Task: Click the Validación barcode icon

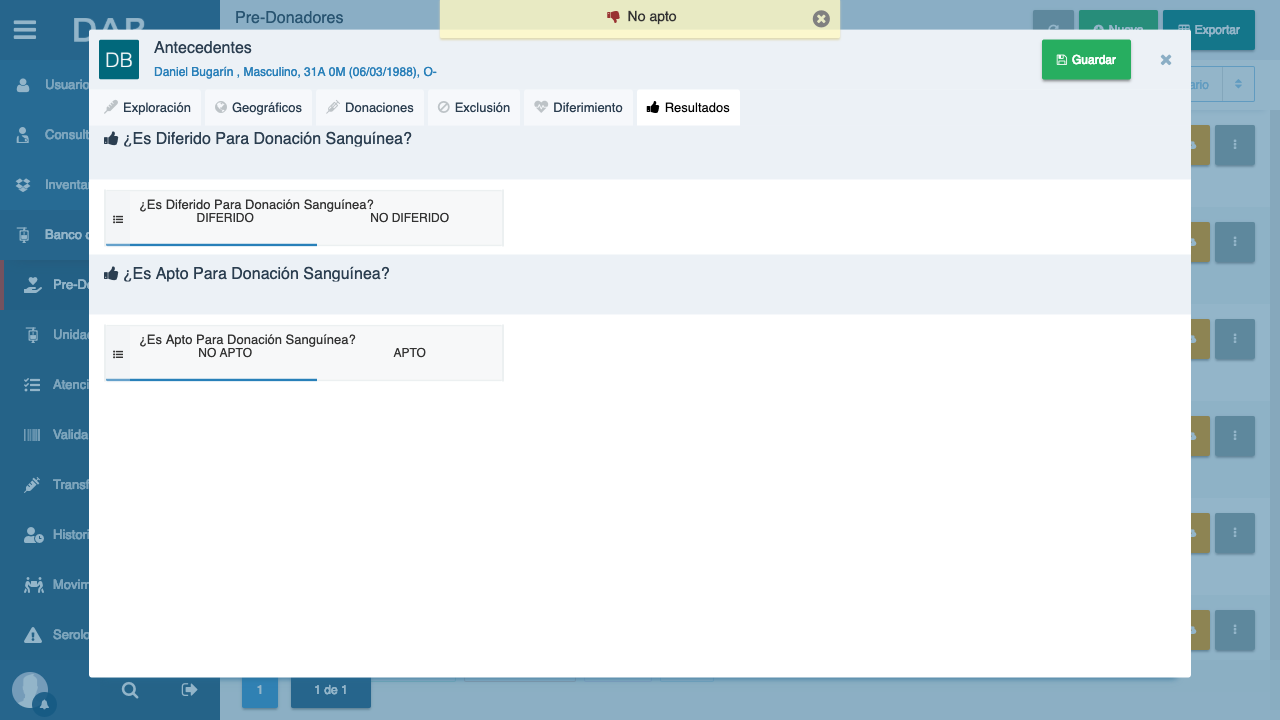Action: [32, 435]
